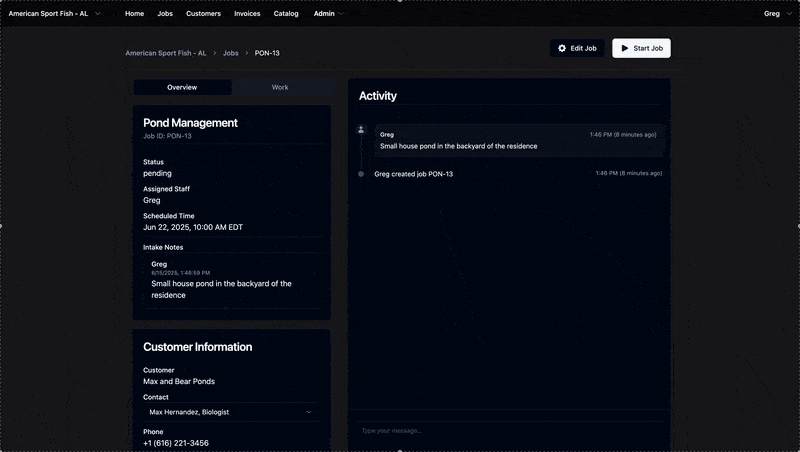Click the timeline dot beside job created entry
Image resolution: width=800 pixels, height=452 pixels.
(x=361, y=174)
